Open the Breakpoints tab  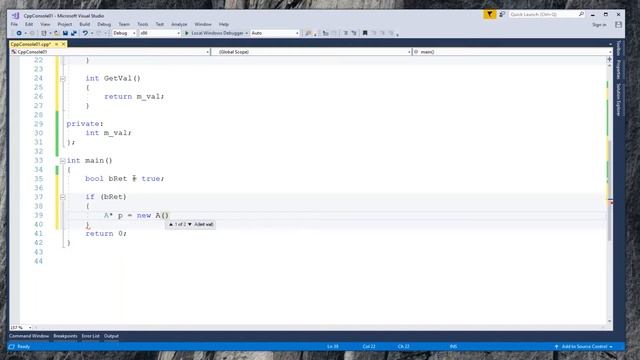click(x=65, y=336)
